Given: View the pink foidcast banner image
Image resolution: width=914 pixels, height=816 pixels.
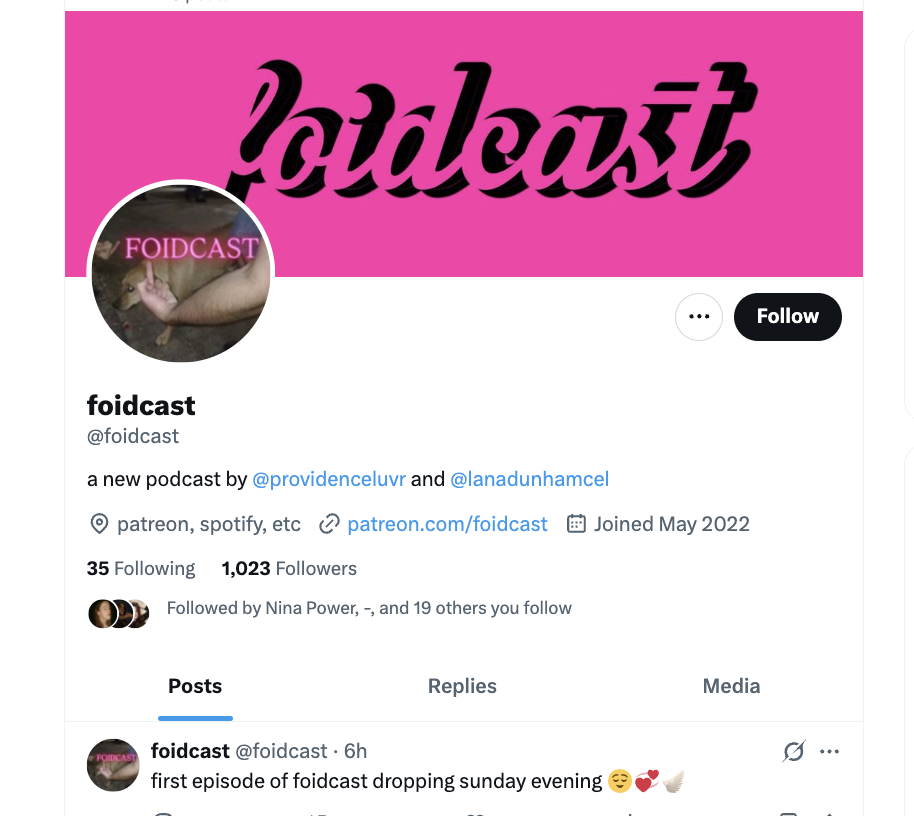Looking at the screenshot, I should coord(463,143).
